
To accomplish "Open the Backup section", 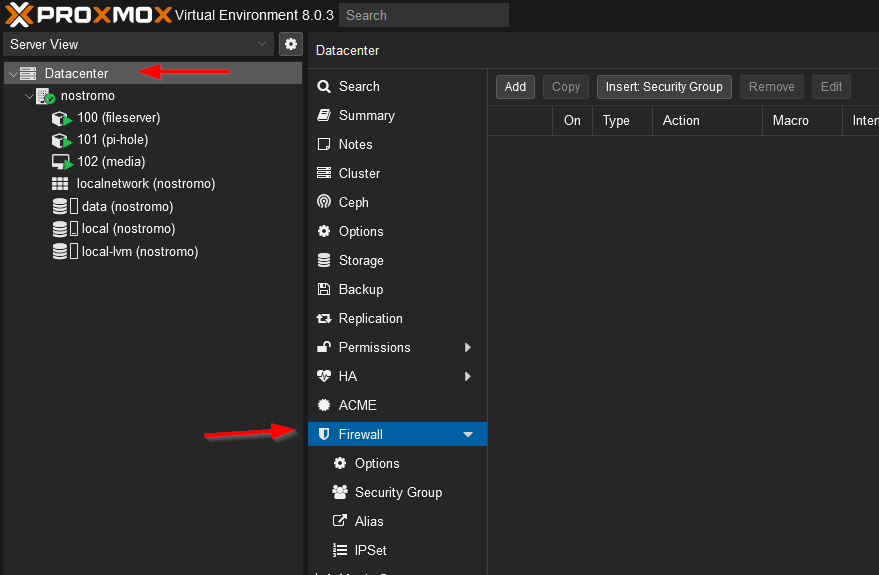I will click(x=397, y=289).
